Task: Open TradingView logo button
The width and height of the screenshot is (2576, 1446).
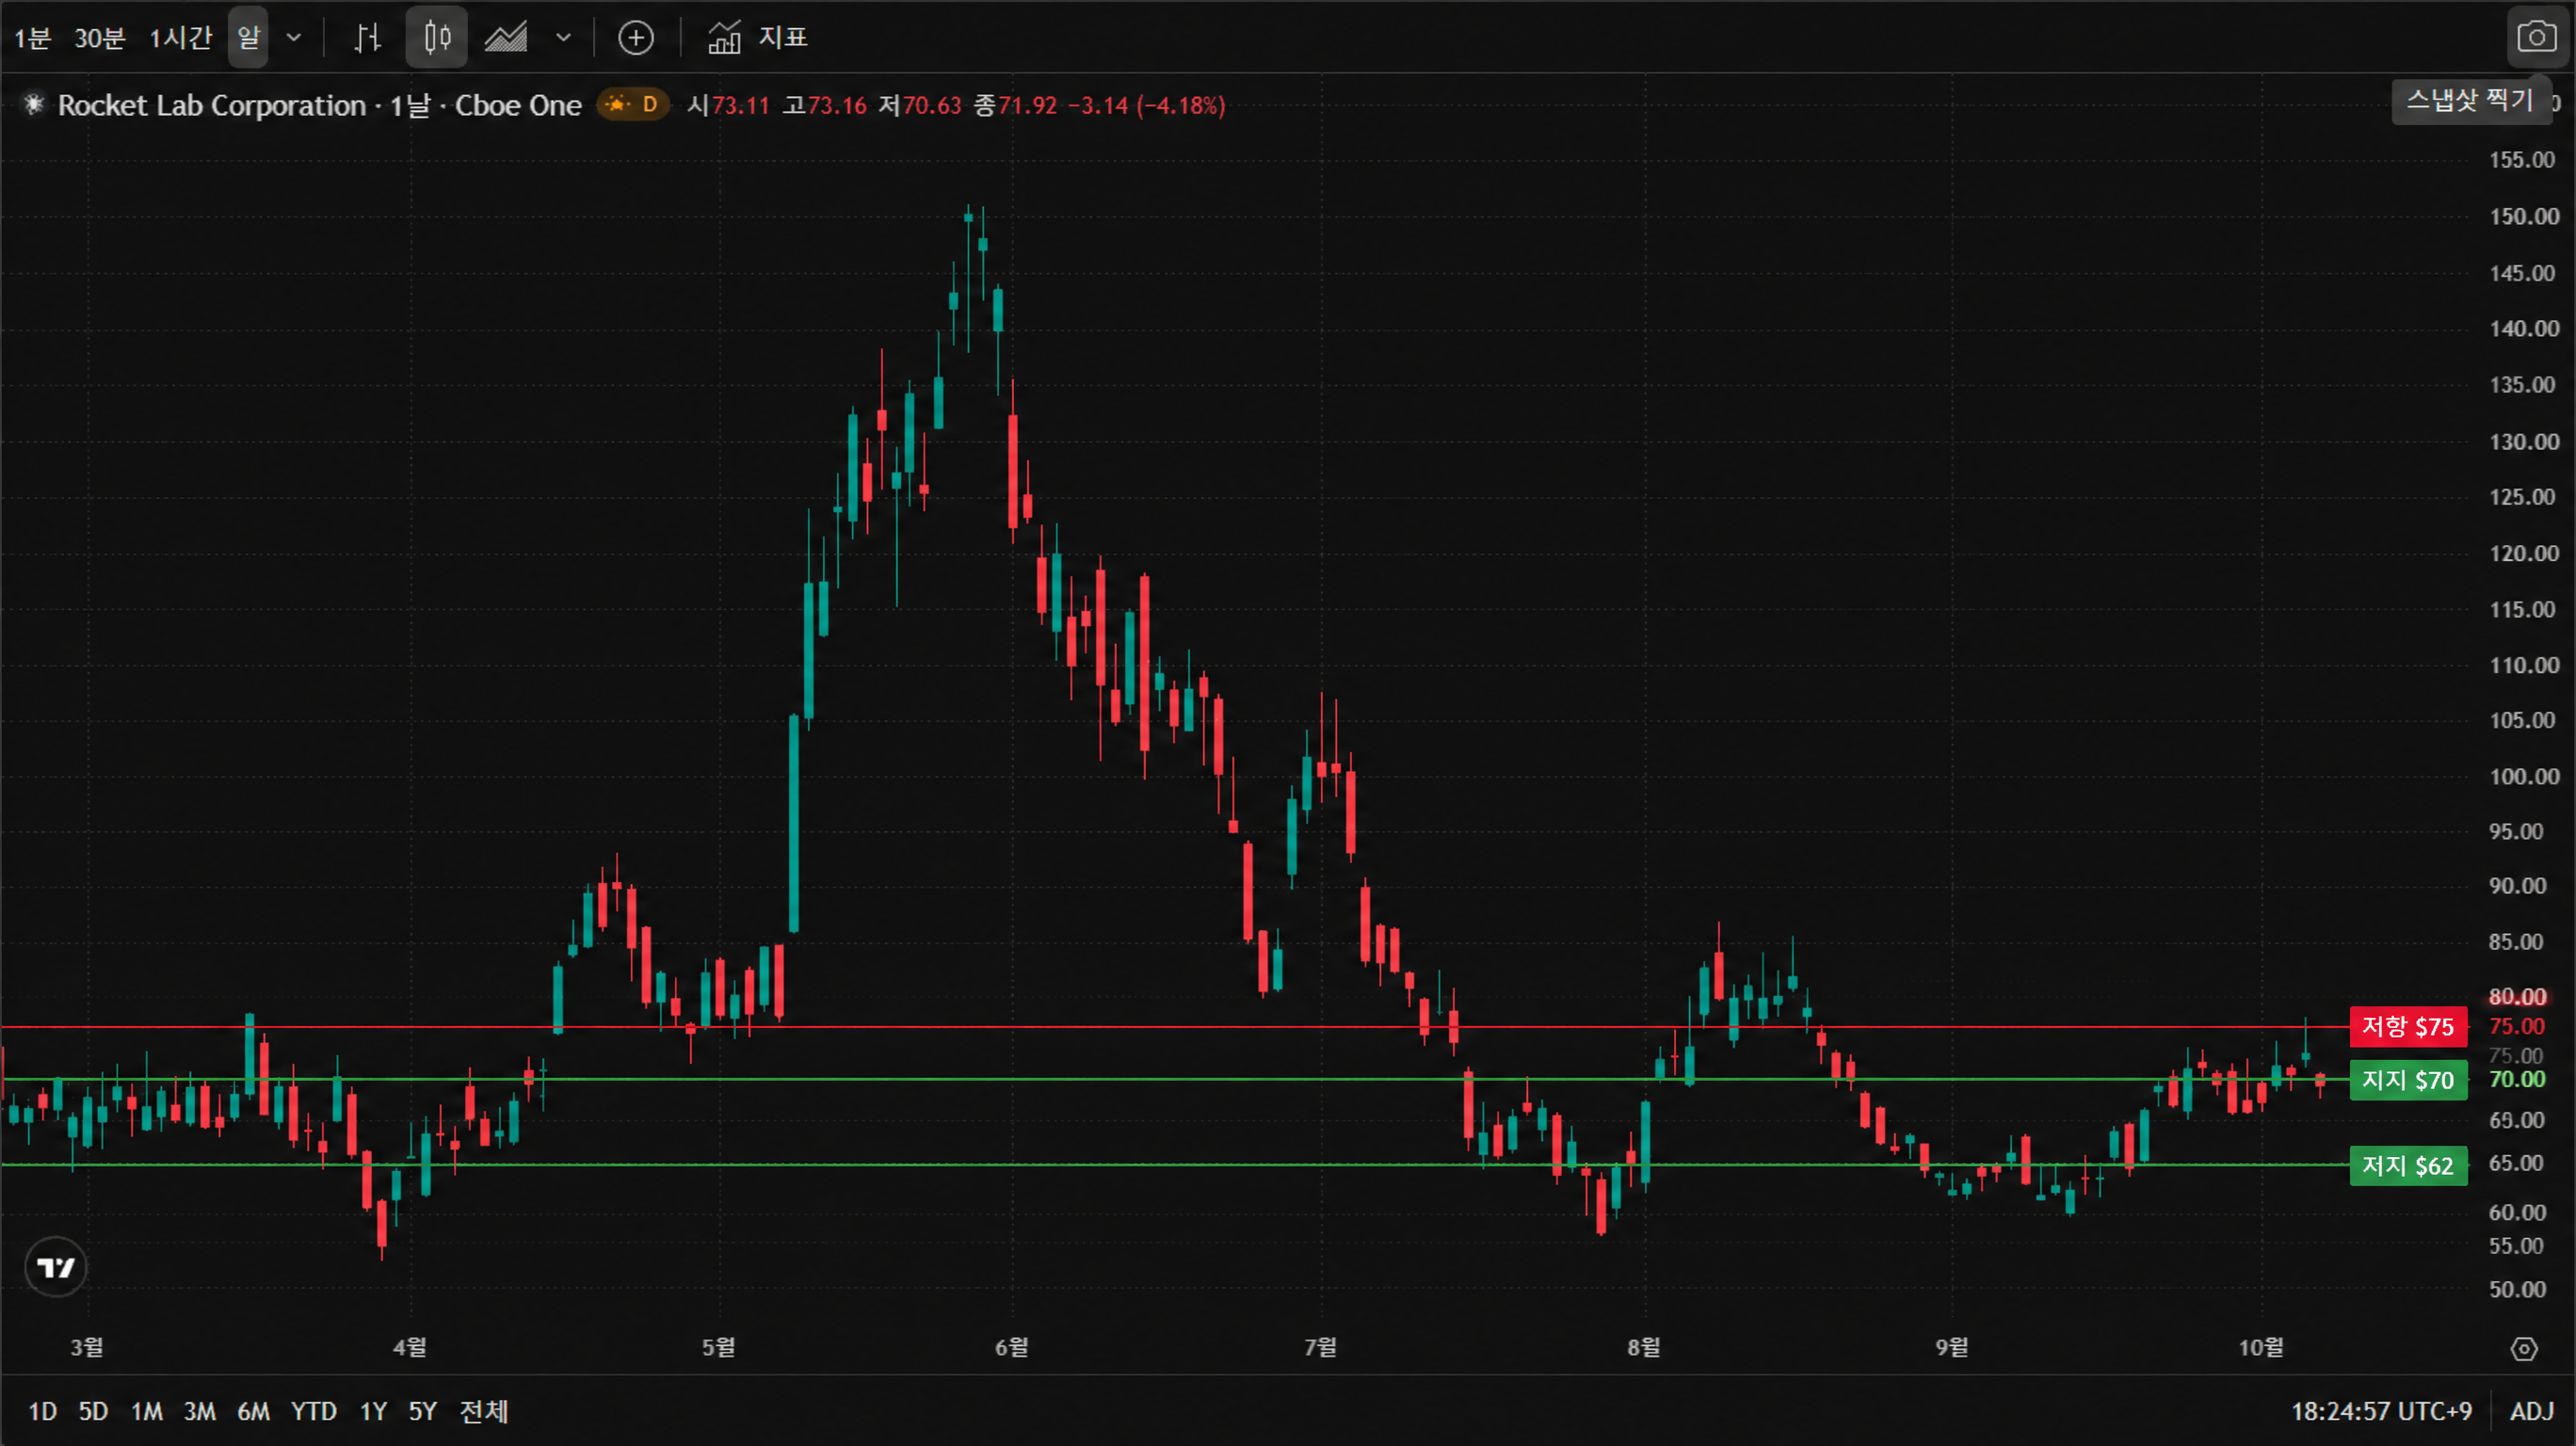Action: click(56, 1267)
